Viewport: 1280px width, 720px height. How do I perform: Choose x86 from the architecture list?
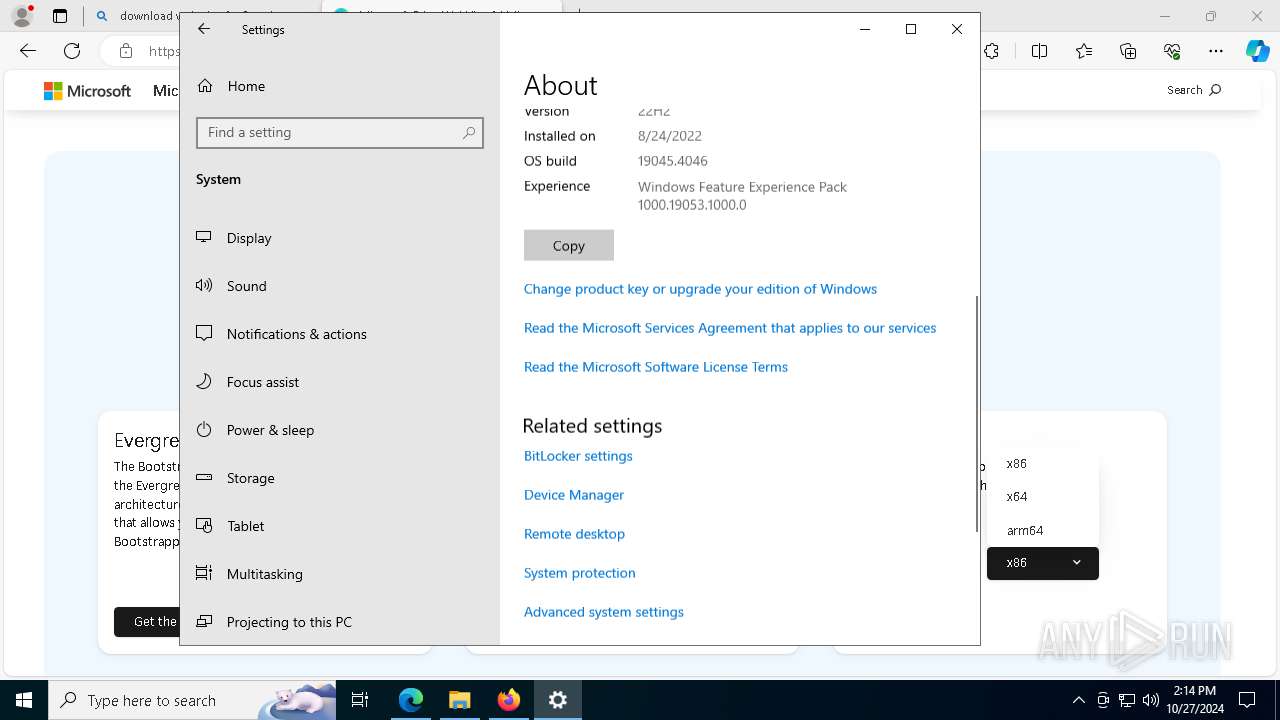pos(1043,464)
